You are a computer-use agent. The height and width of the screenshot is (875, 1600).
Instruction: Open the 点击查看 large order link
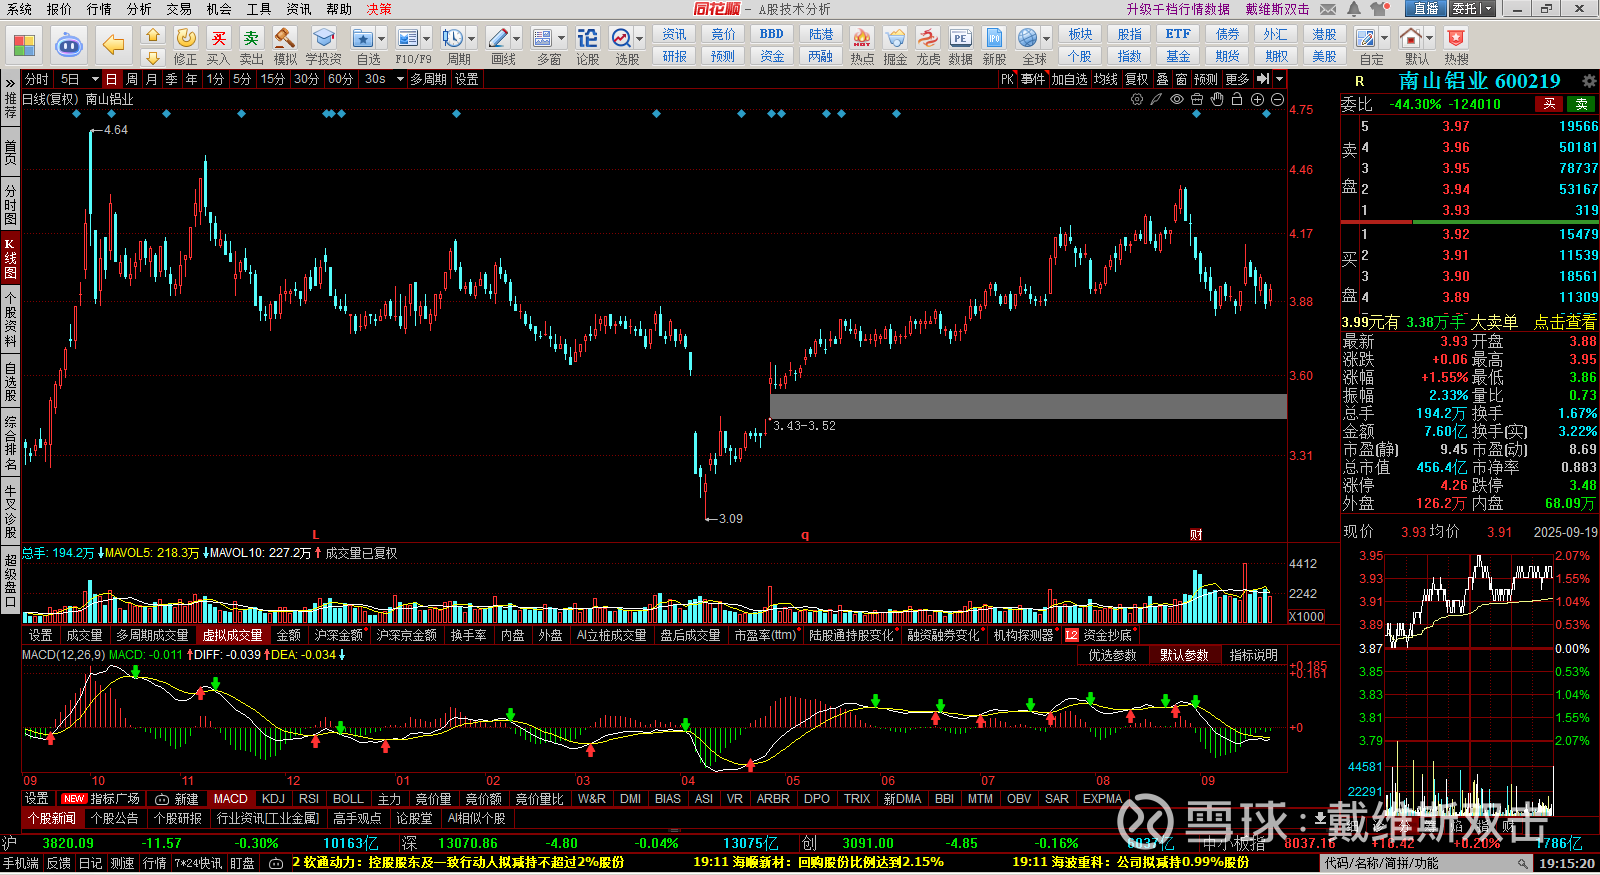coord(1565,322)
